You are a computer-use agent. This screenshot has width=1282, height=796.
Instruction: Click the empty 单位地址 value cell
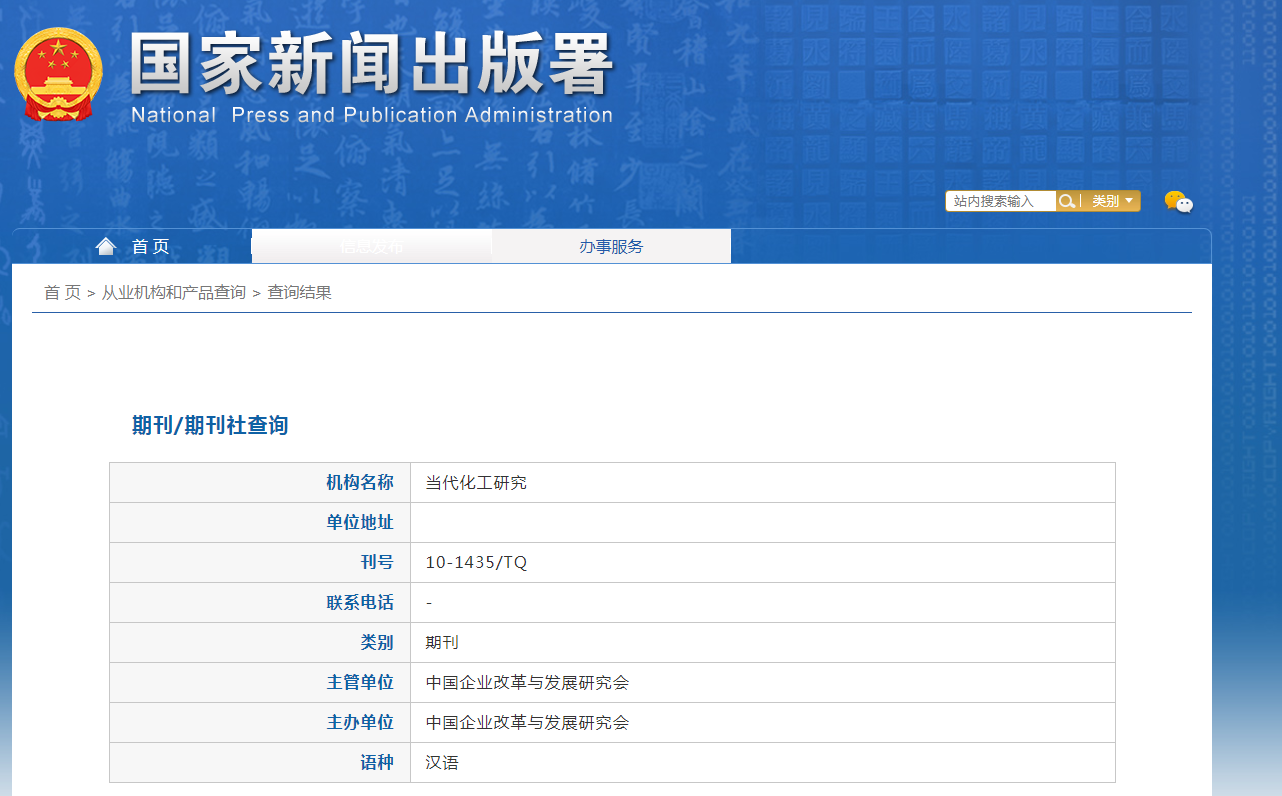tap(762, 522)
